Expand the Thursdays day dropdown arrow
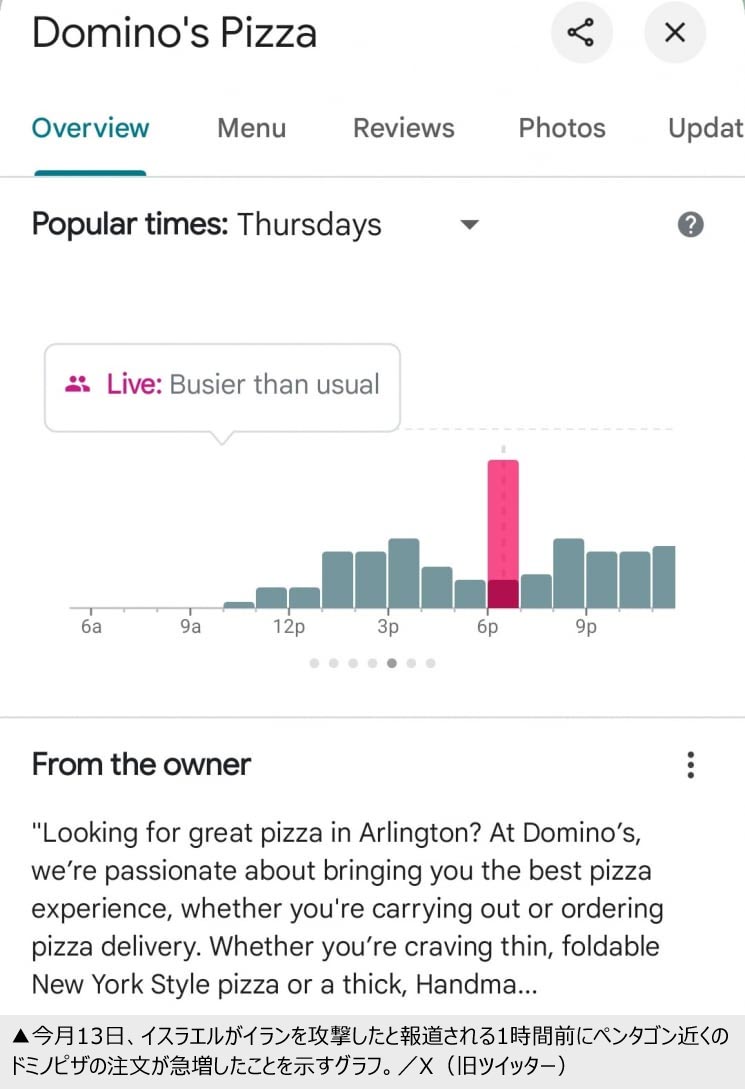This screenshot has height=1089, width=745. click(469, 225)
